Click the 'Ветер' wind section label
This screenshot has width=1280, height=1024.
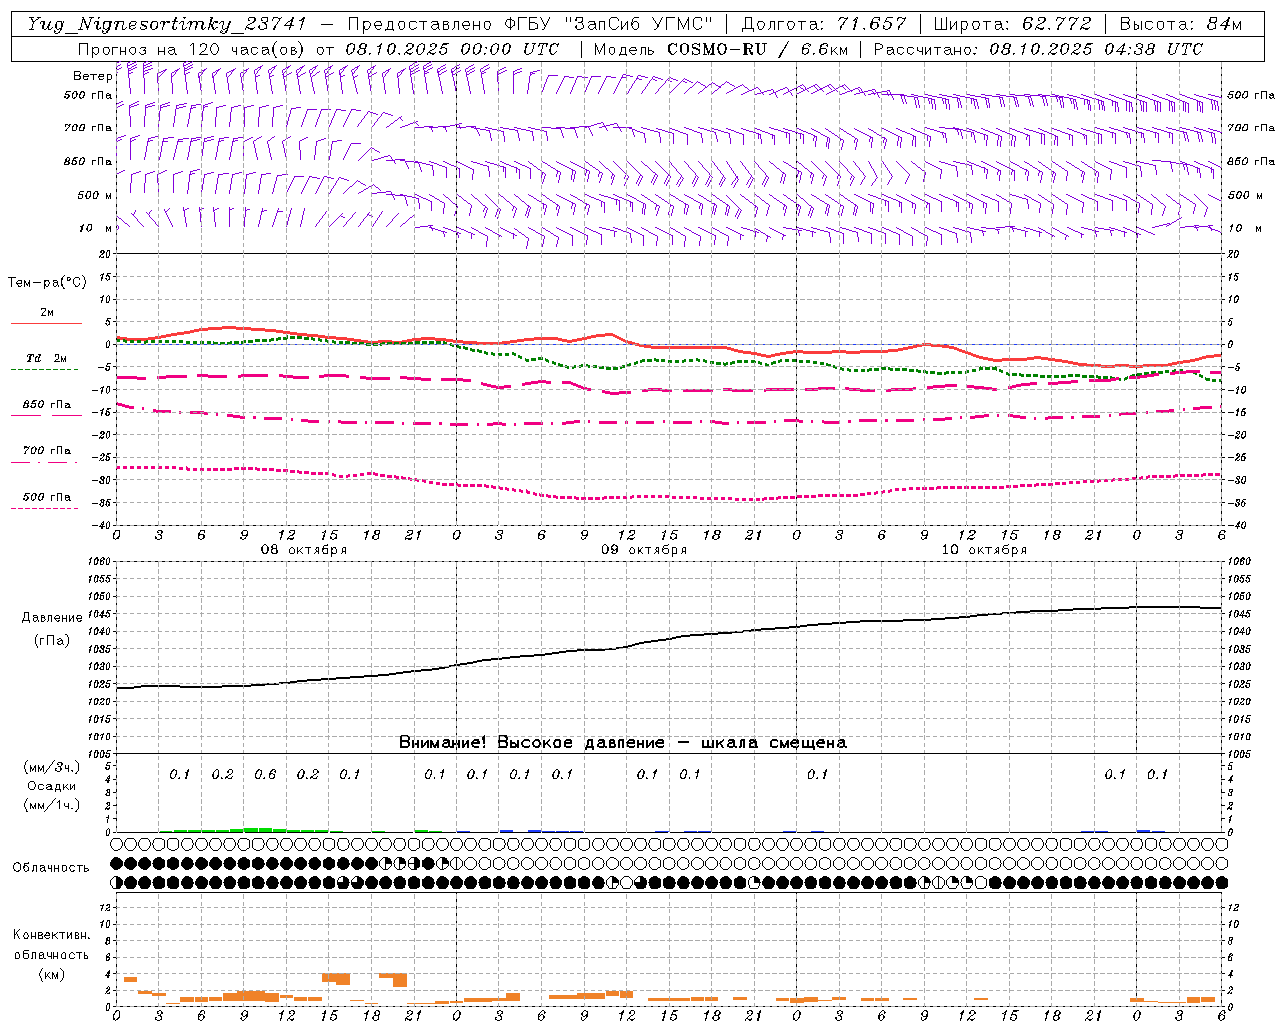tap(92, 76)
